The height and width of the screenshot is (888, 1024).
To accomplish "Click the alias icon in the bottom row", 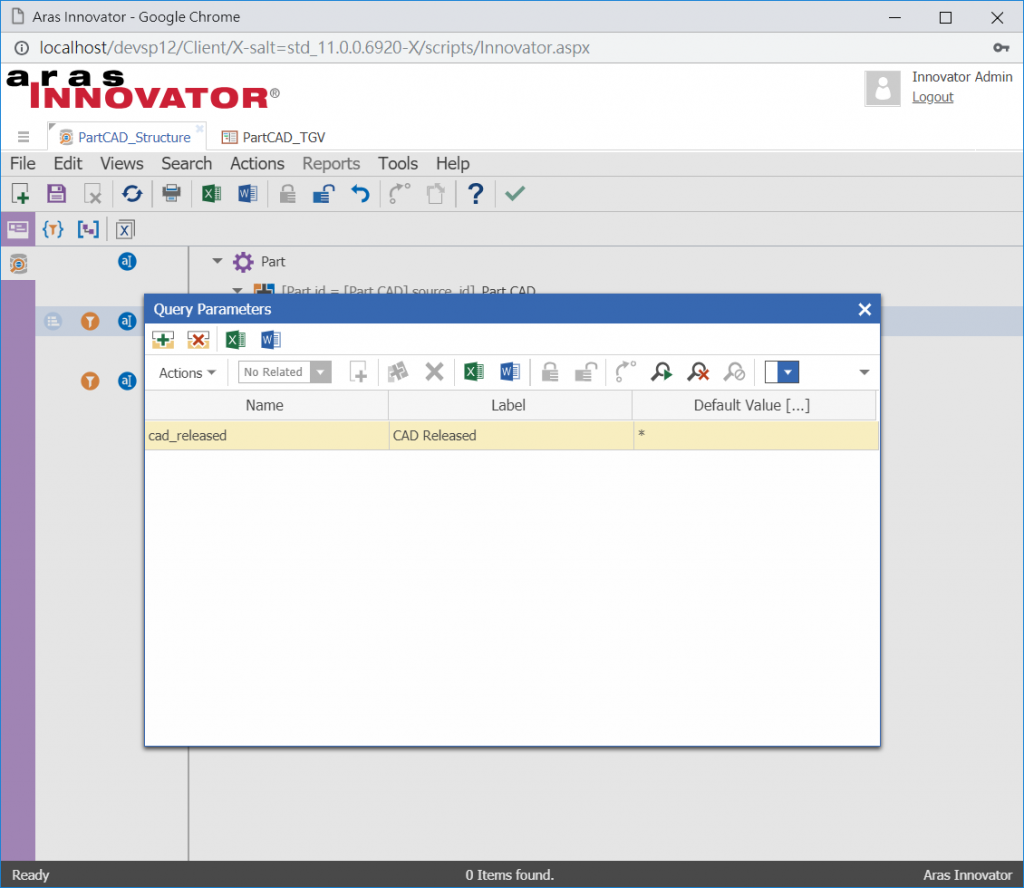I will tap(127, 381).
